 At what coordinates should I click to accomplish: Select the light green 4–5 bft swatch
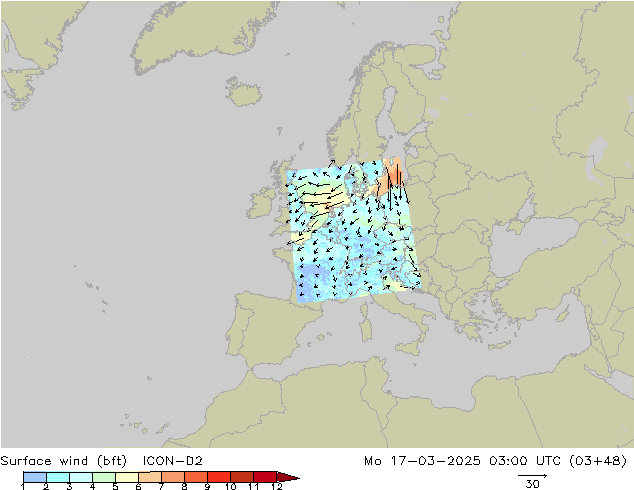coord(104,477)
